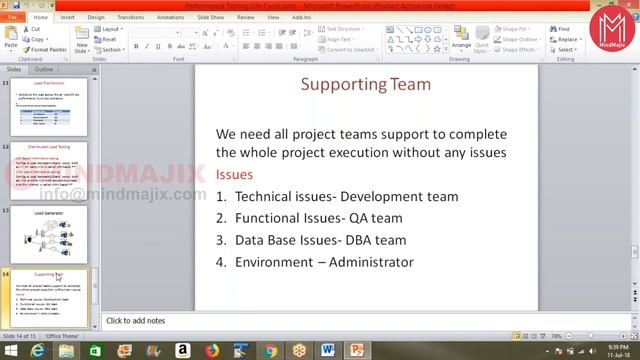The image size is (640, 360).
Task: Open the Replace dropdown arrow
Action: point(581,39)
